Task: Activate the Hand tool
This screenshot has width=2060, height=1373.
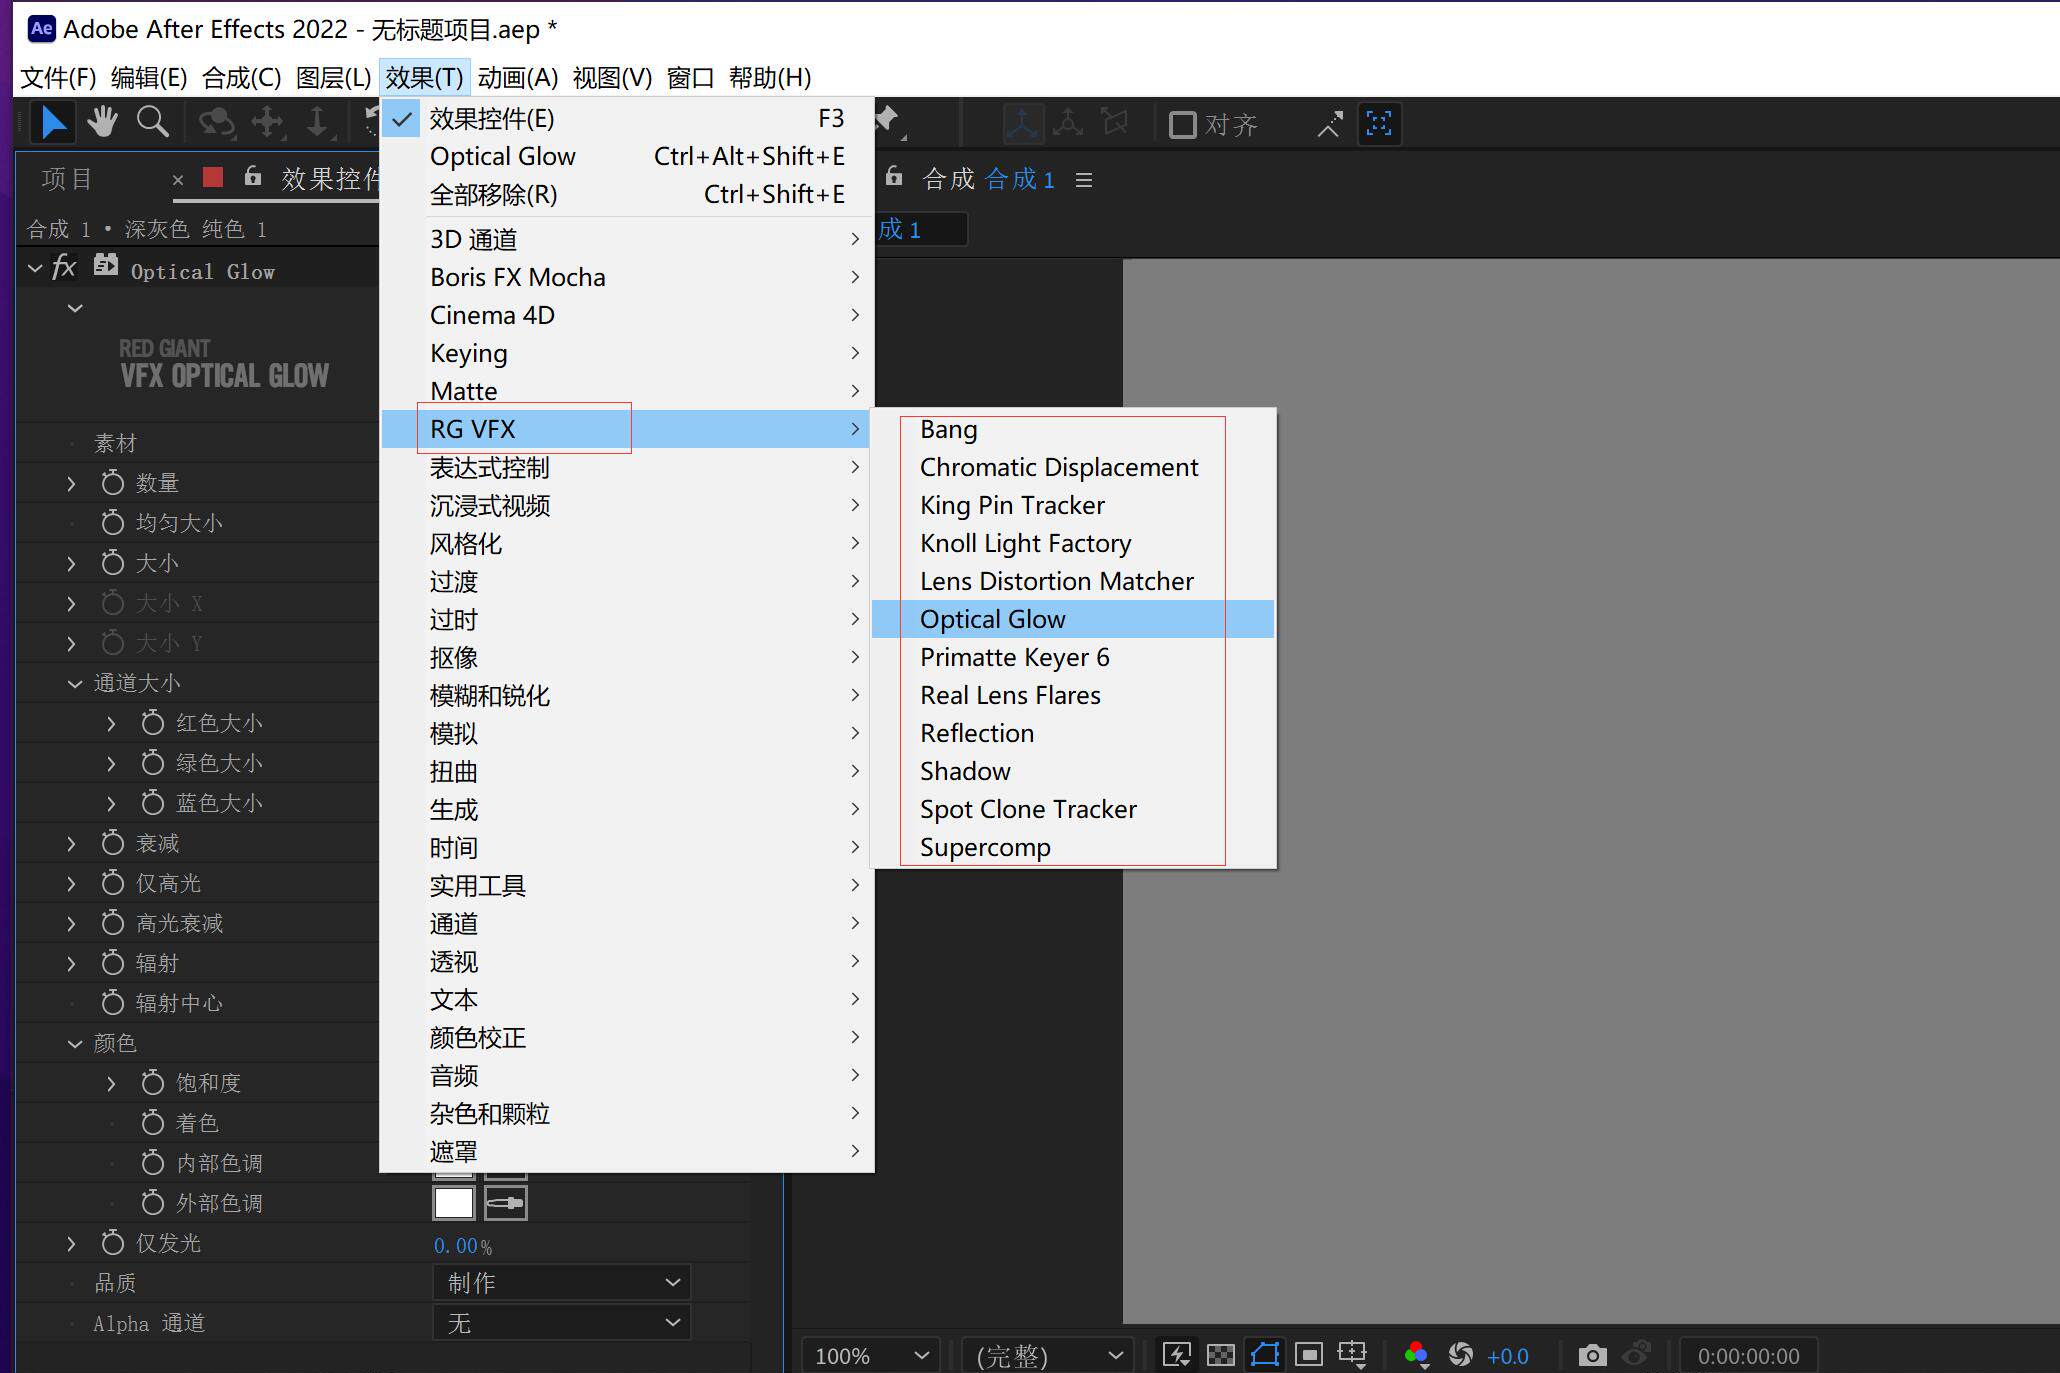Action: point(102,121)
